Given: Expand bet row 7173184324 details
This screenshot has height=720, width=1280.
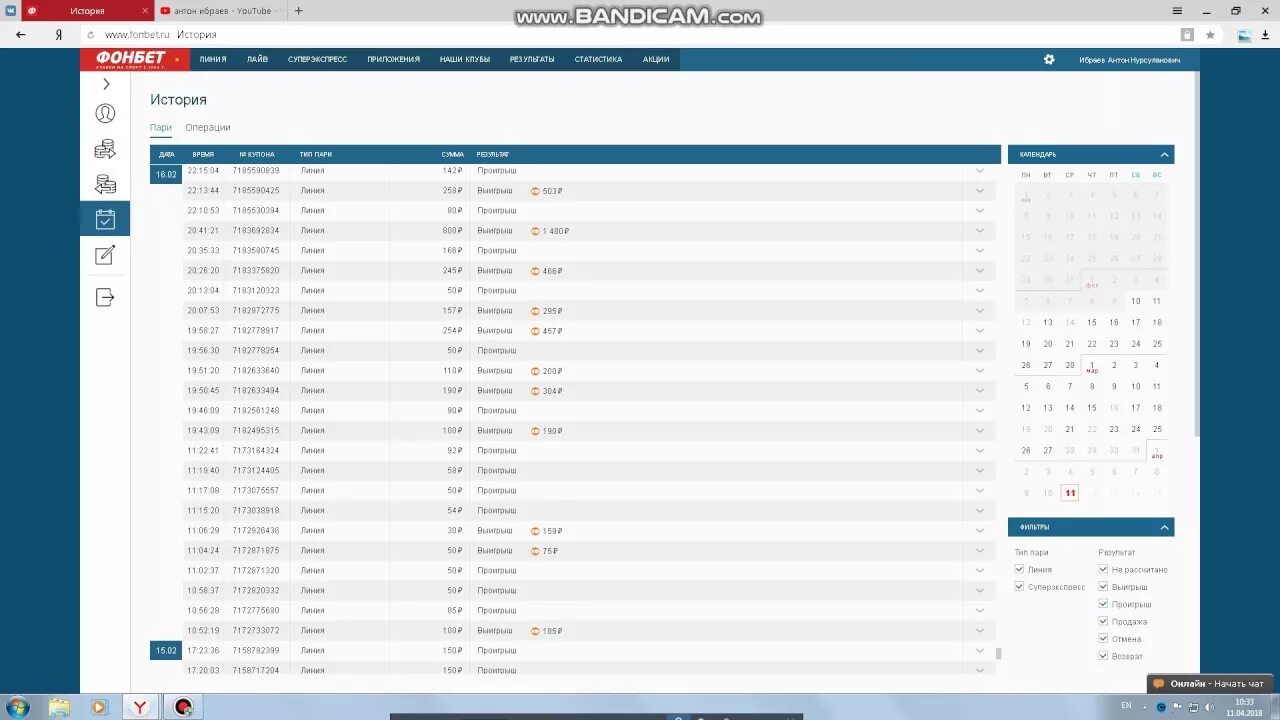Looking at the screenshot, I should click(x=980, y=451).
